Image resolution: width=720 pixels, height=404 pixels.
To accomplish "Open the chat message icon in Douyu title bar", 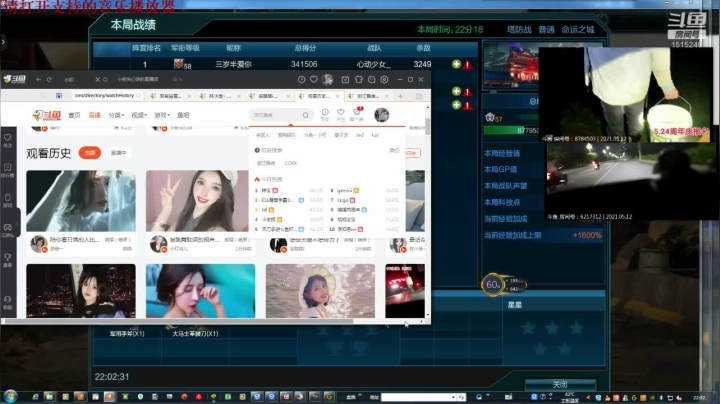I will click(x=371, y=79).
